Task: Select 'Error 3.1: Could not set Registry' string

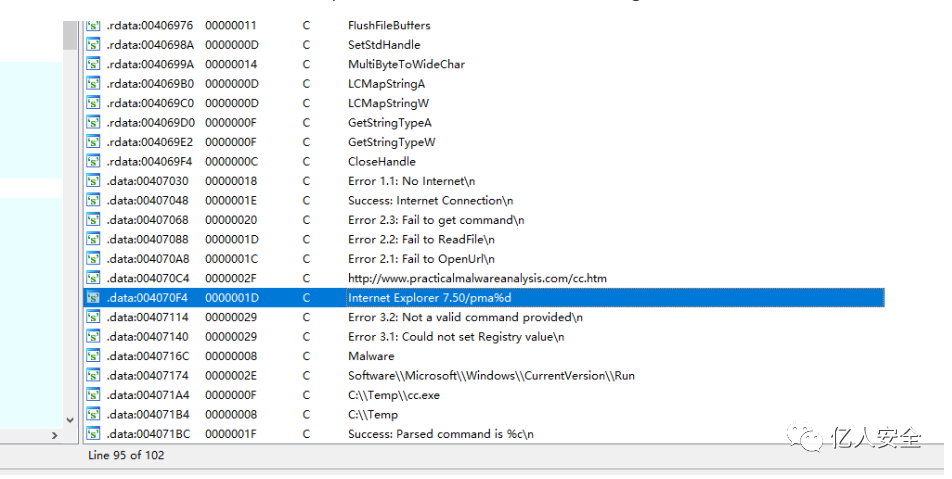Action: tap(456, 336)
